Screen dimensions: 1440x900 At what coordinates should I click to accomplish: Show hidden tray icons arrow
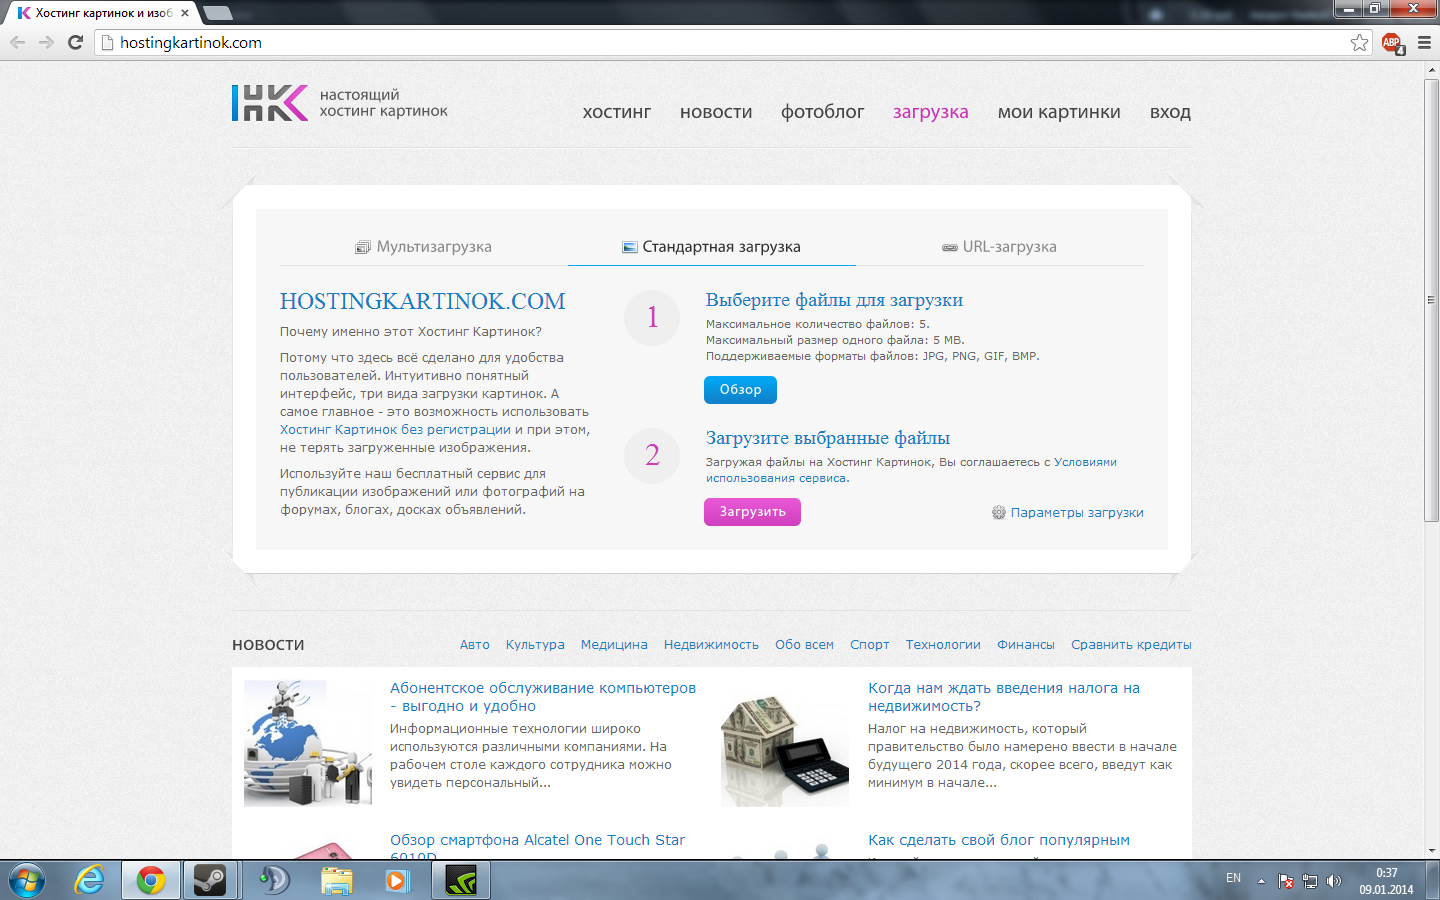coord(1261,881)
